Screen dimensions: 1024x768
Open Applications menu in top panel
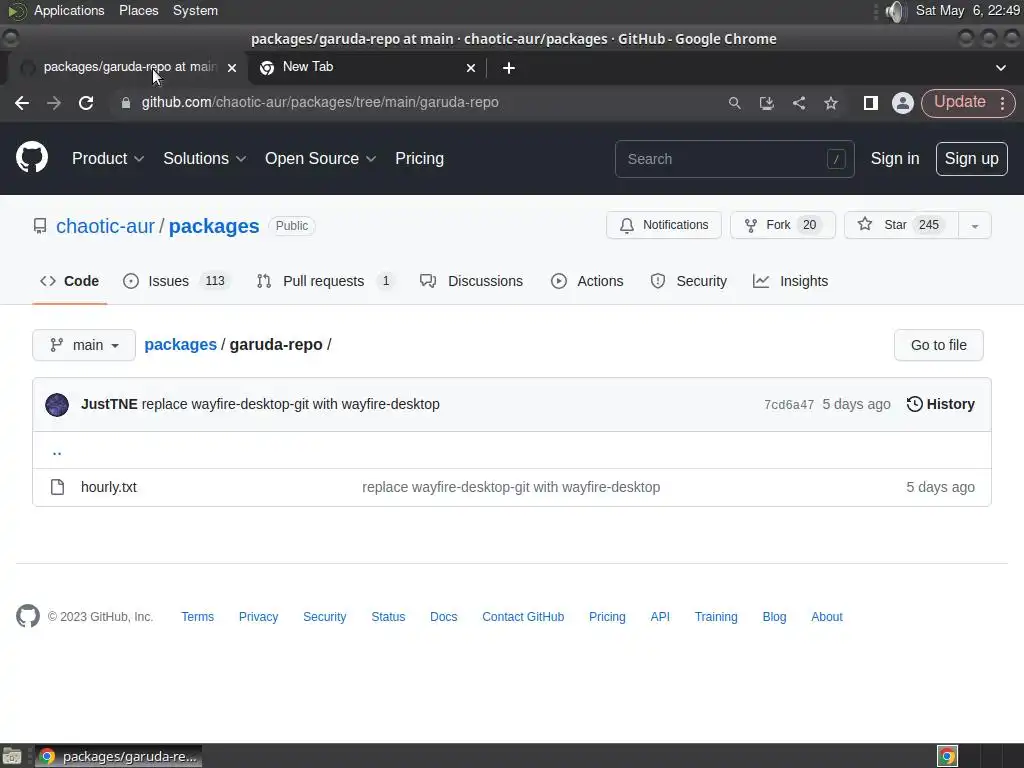pos(69,10)
